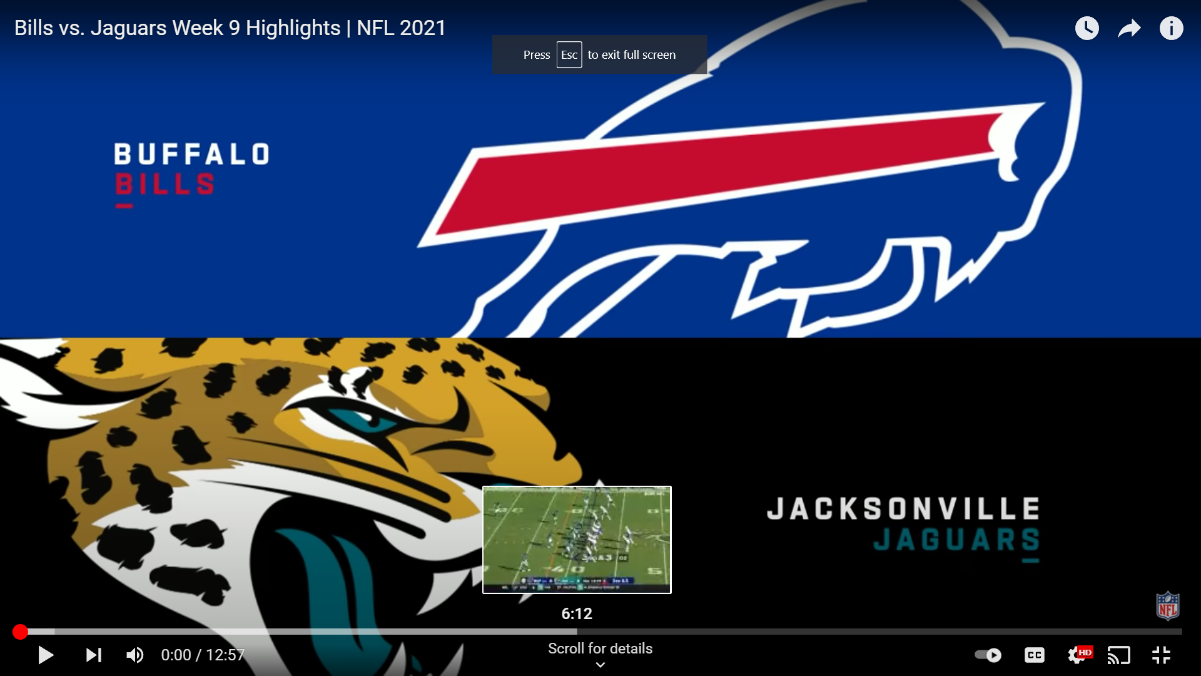Play the video
Image resolution: width=1201 pixels, height=676 pixels.
pos(46,655)
